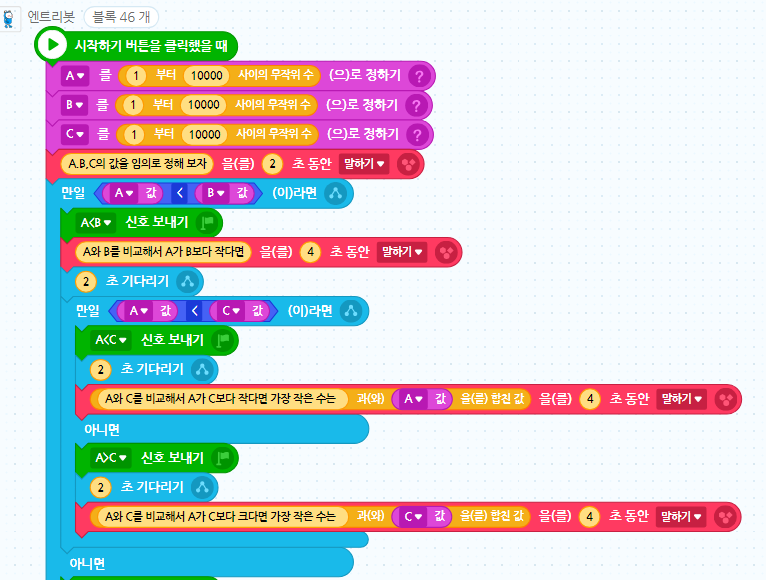The height and width of the screenshot is (580, 766).
Task: Open 말하기 dropdown on 'A,B,C의 값을' block
Action: pos(364,164)
